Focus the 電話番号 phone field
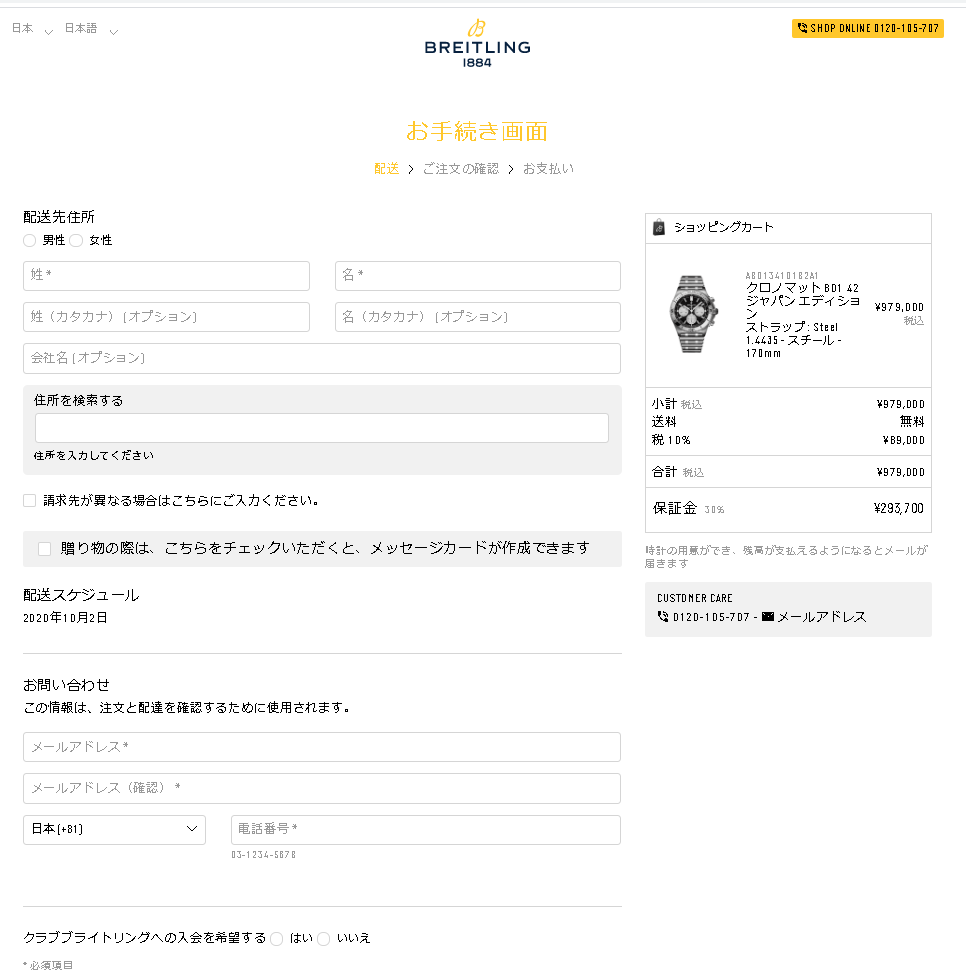 click(x=426, y=830)
